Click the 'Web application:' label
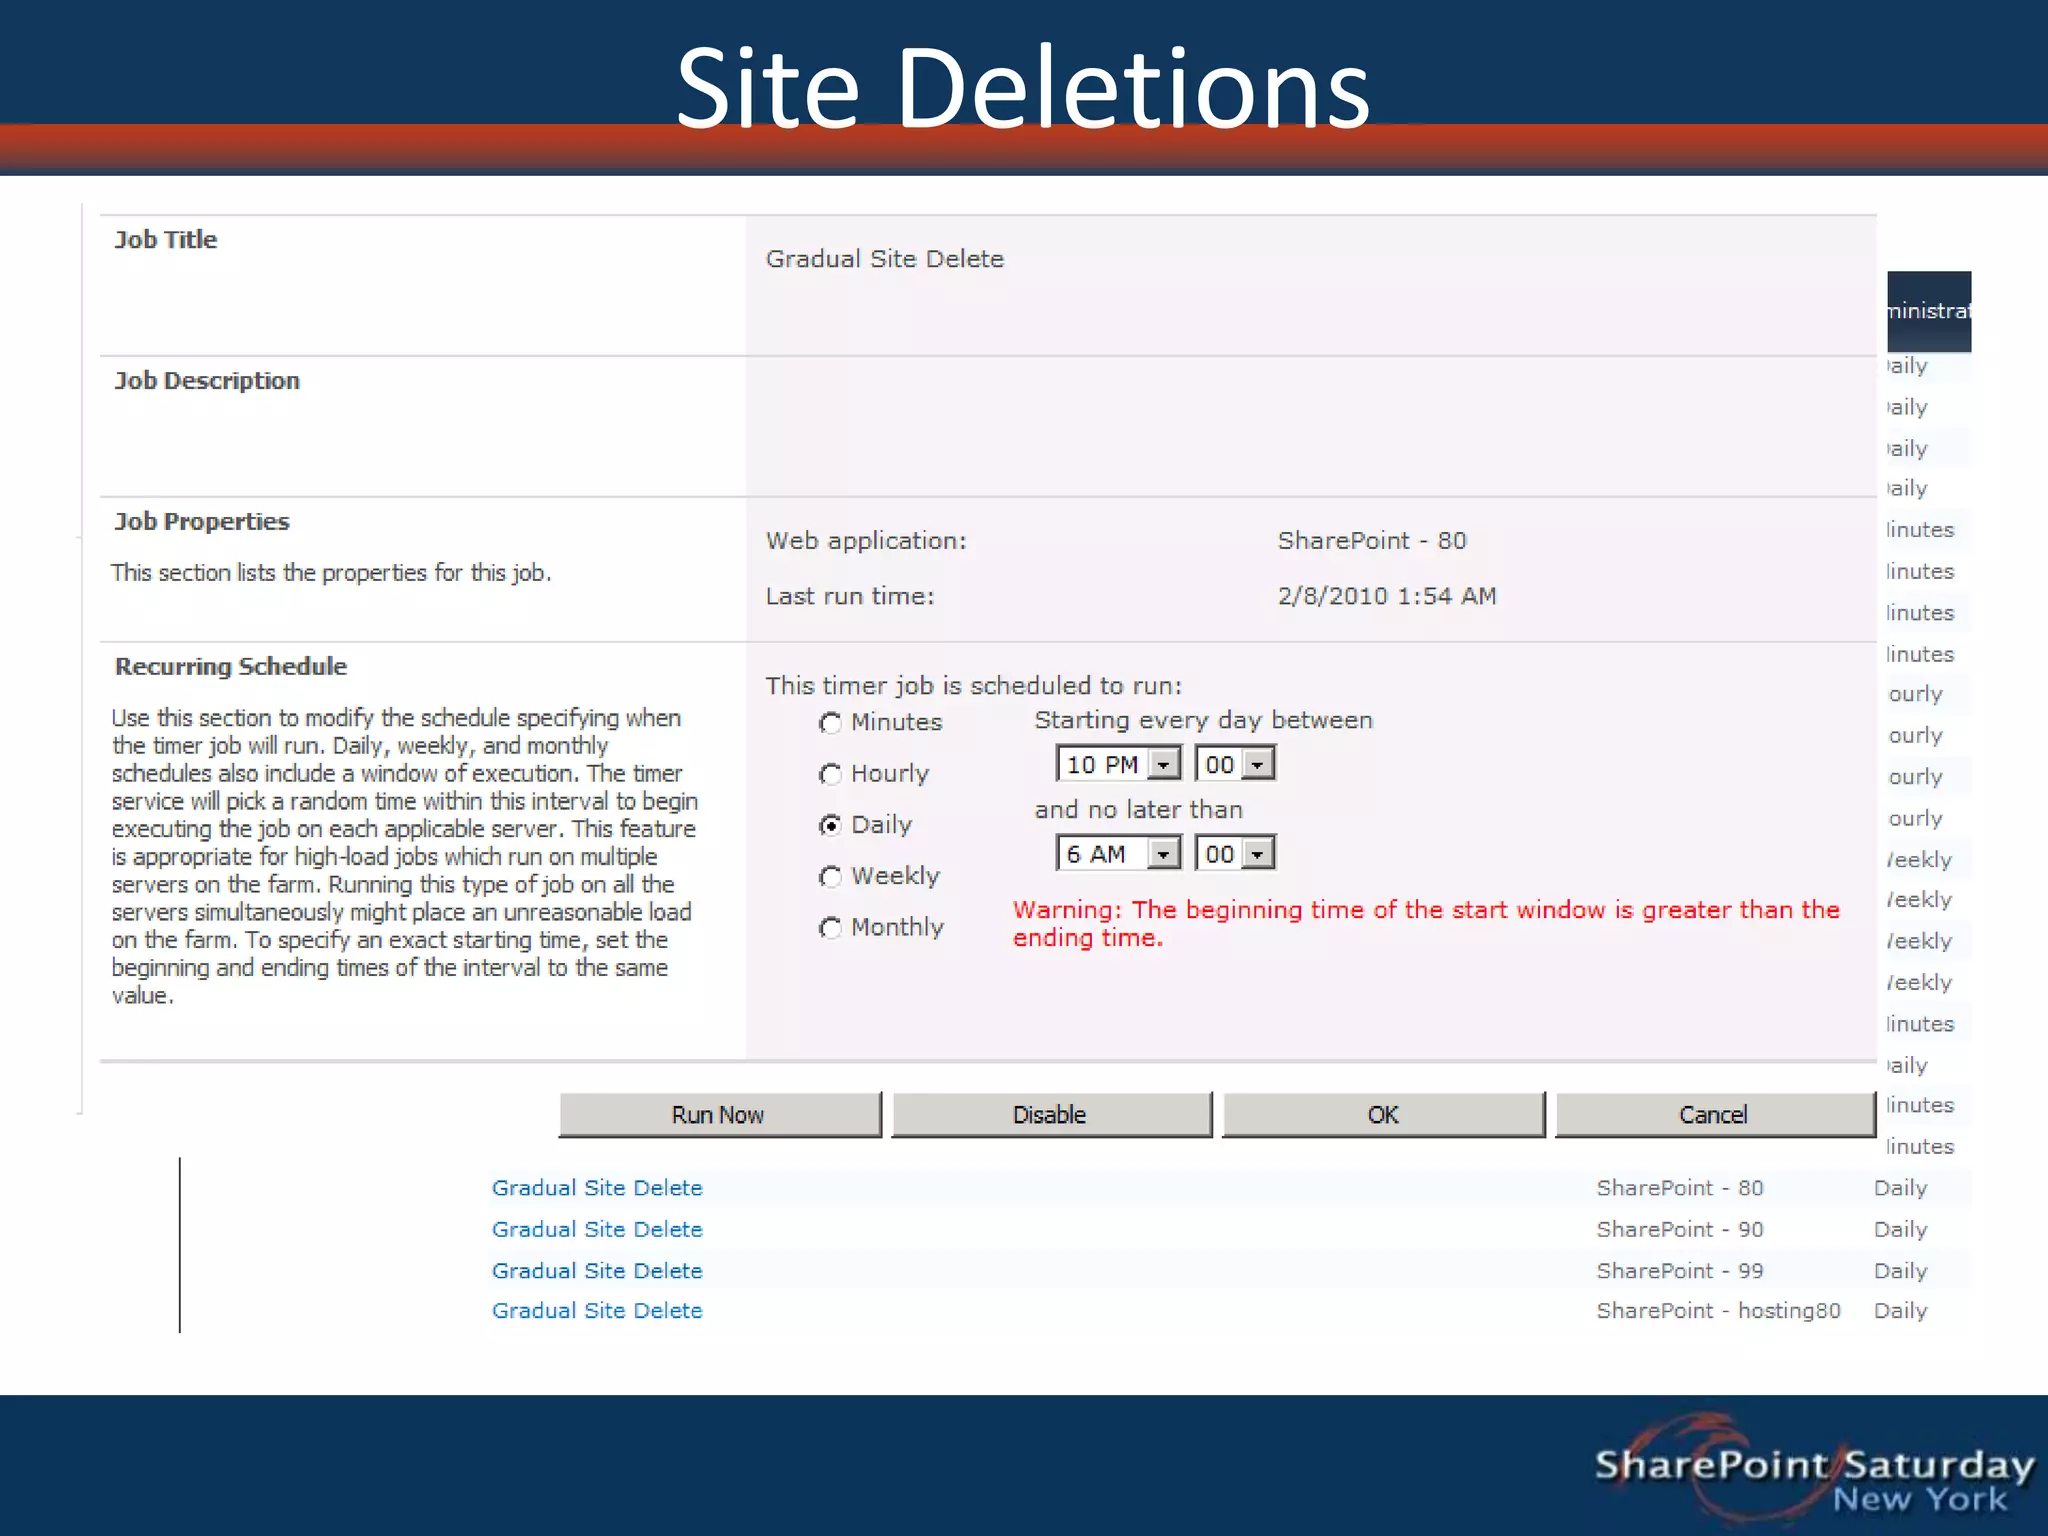 [x=866, y=541]
